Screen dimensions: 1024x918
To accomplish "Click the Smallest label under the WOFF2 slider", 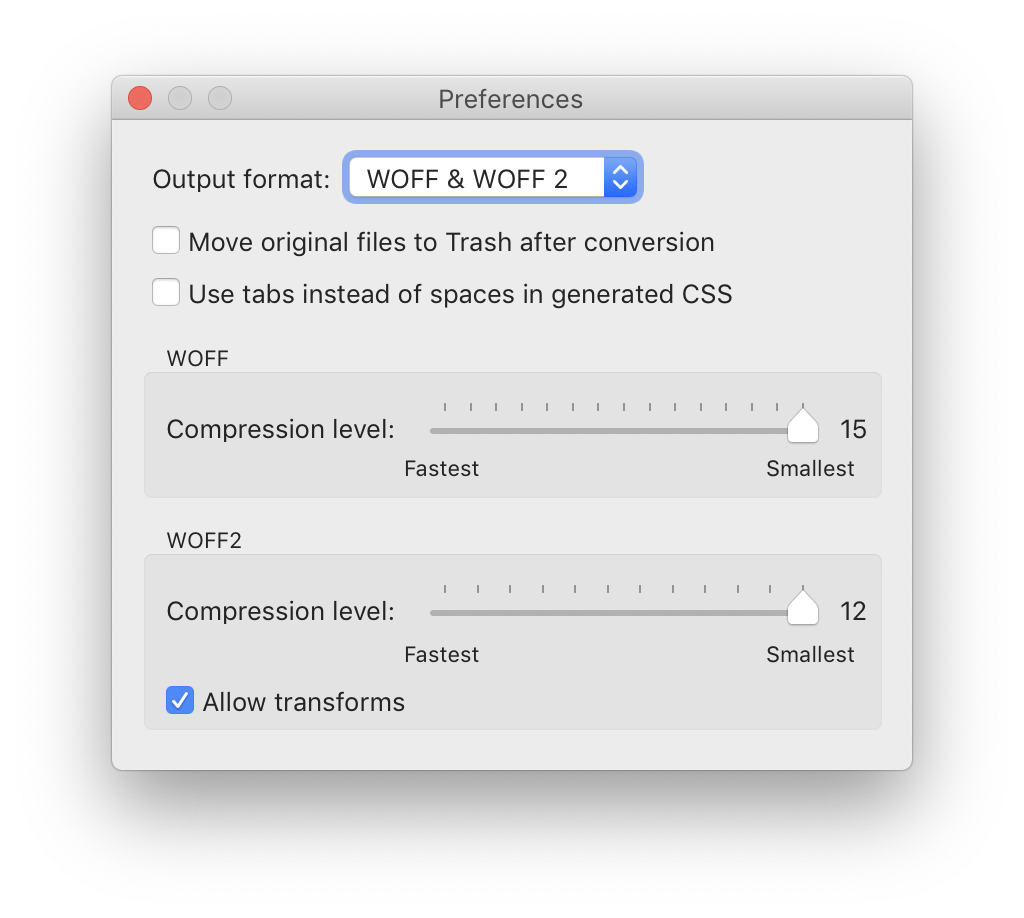I will (x=810, y=655).
